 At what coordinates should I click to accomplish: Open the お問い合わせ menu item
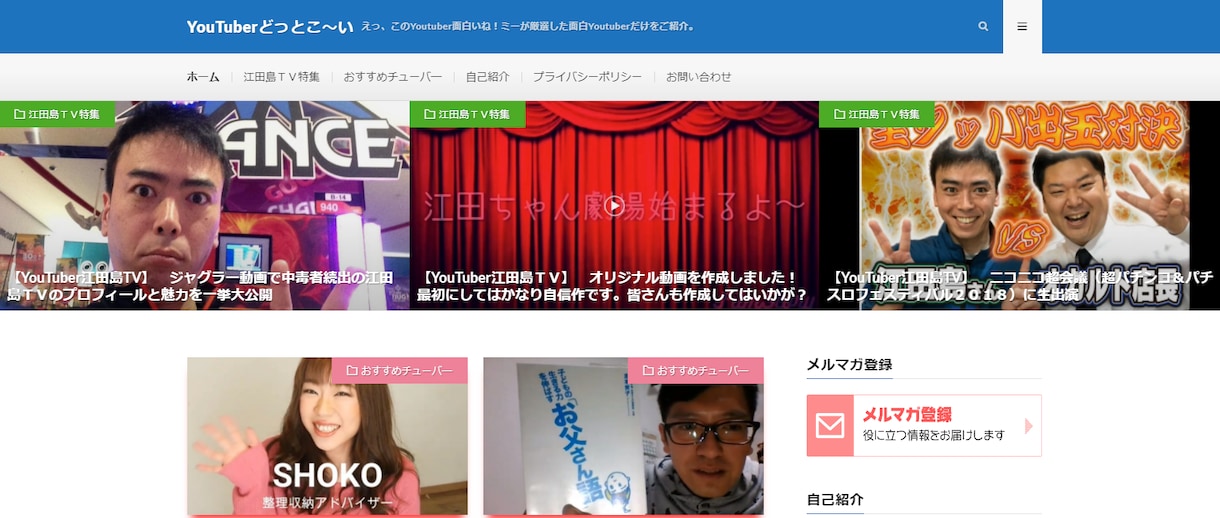pyautogui.click(x=699, y=77)
